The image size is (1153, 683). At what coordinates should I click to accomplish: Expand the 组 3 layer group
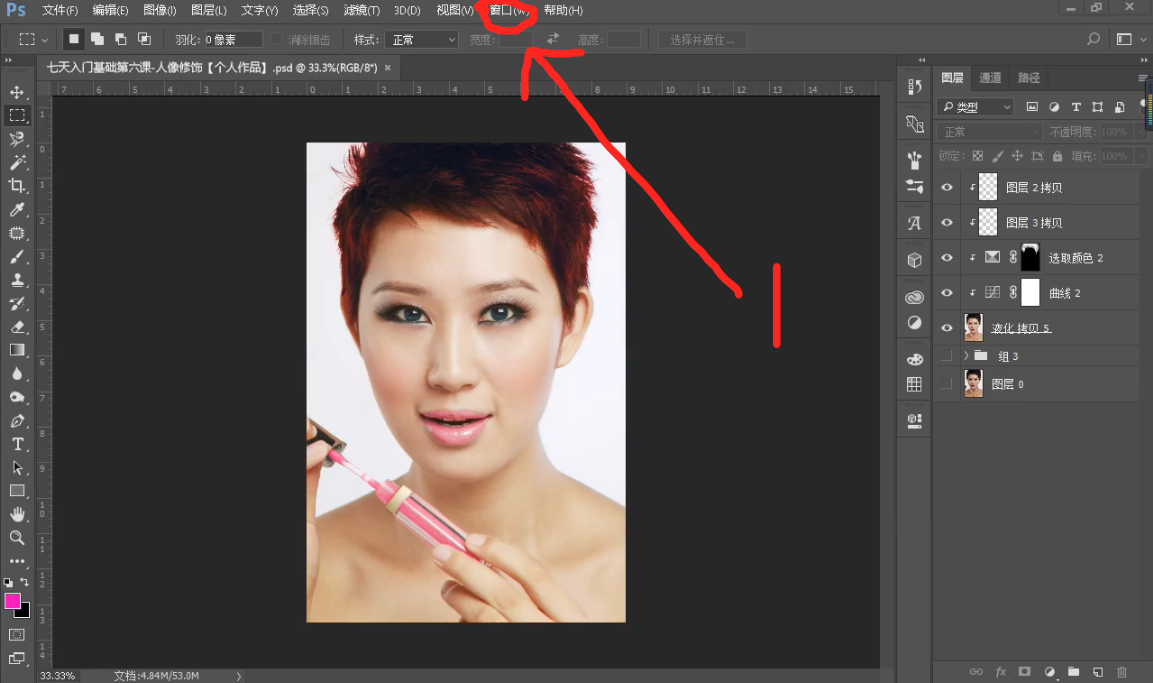[966, 356]
